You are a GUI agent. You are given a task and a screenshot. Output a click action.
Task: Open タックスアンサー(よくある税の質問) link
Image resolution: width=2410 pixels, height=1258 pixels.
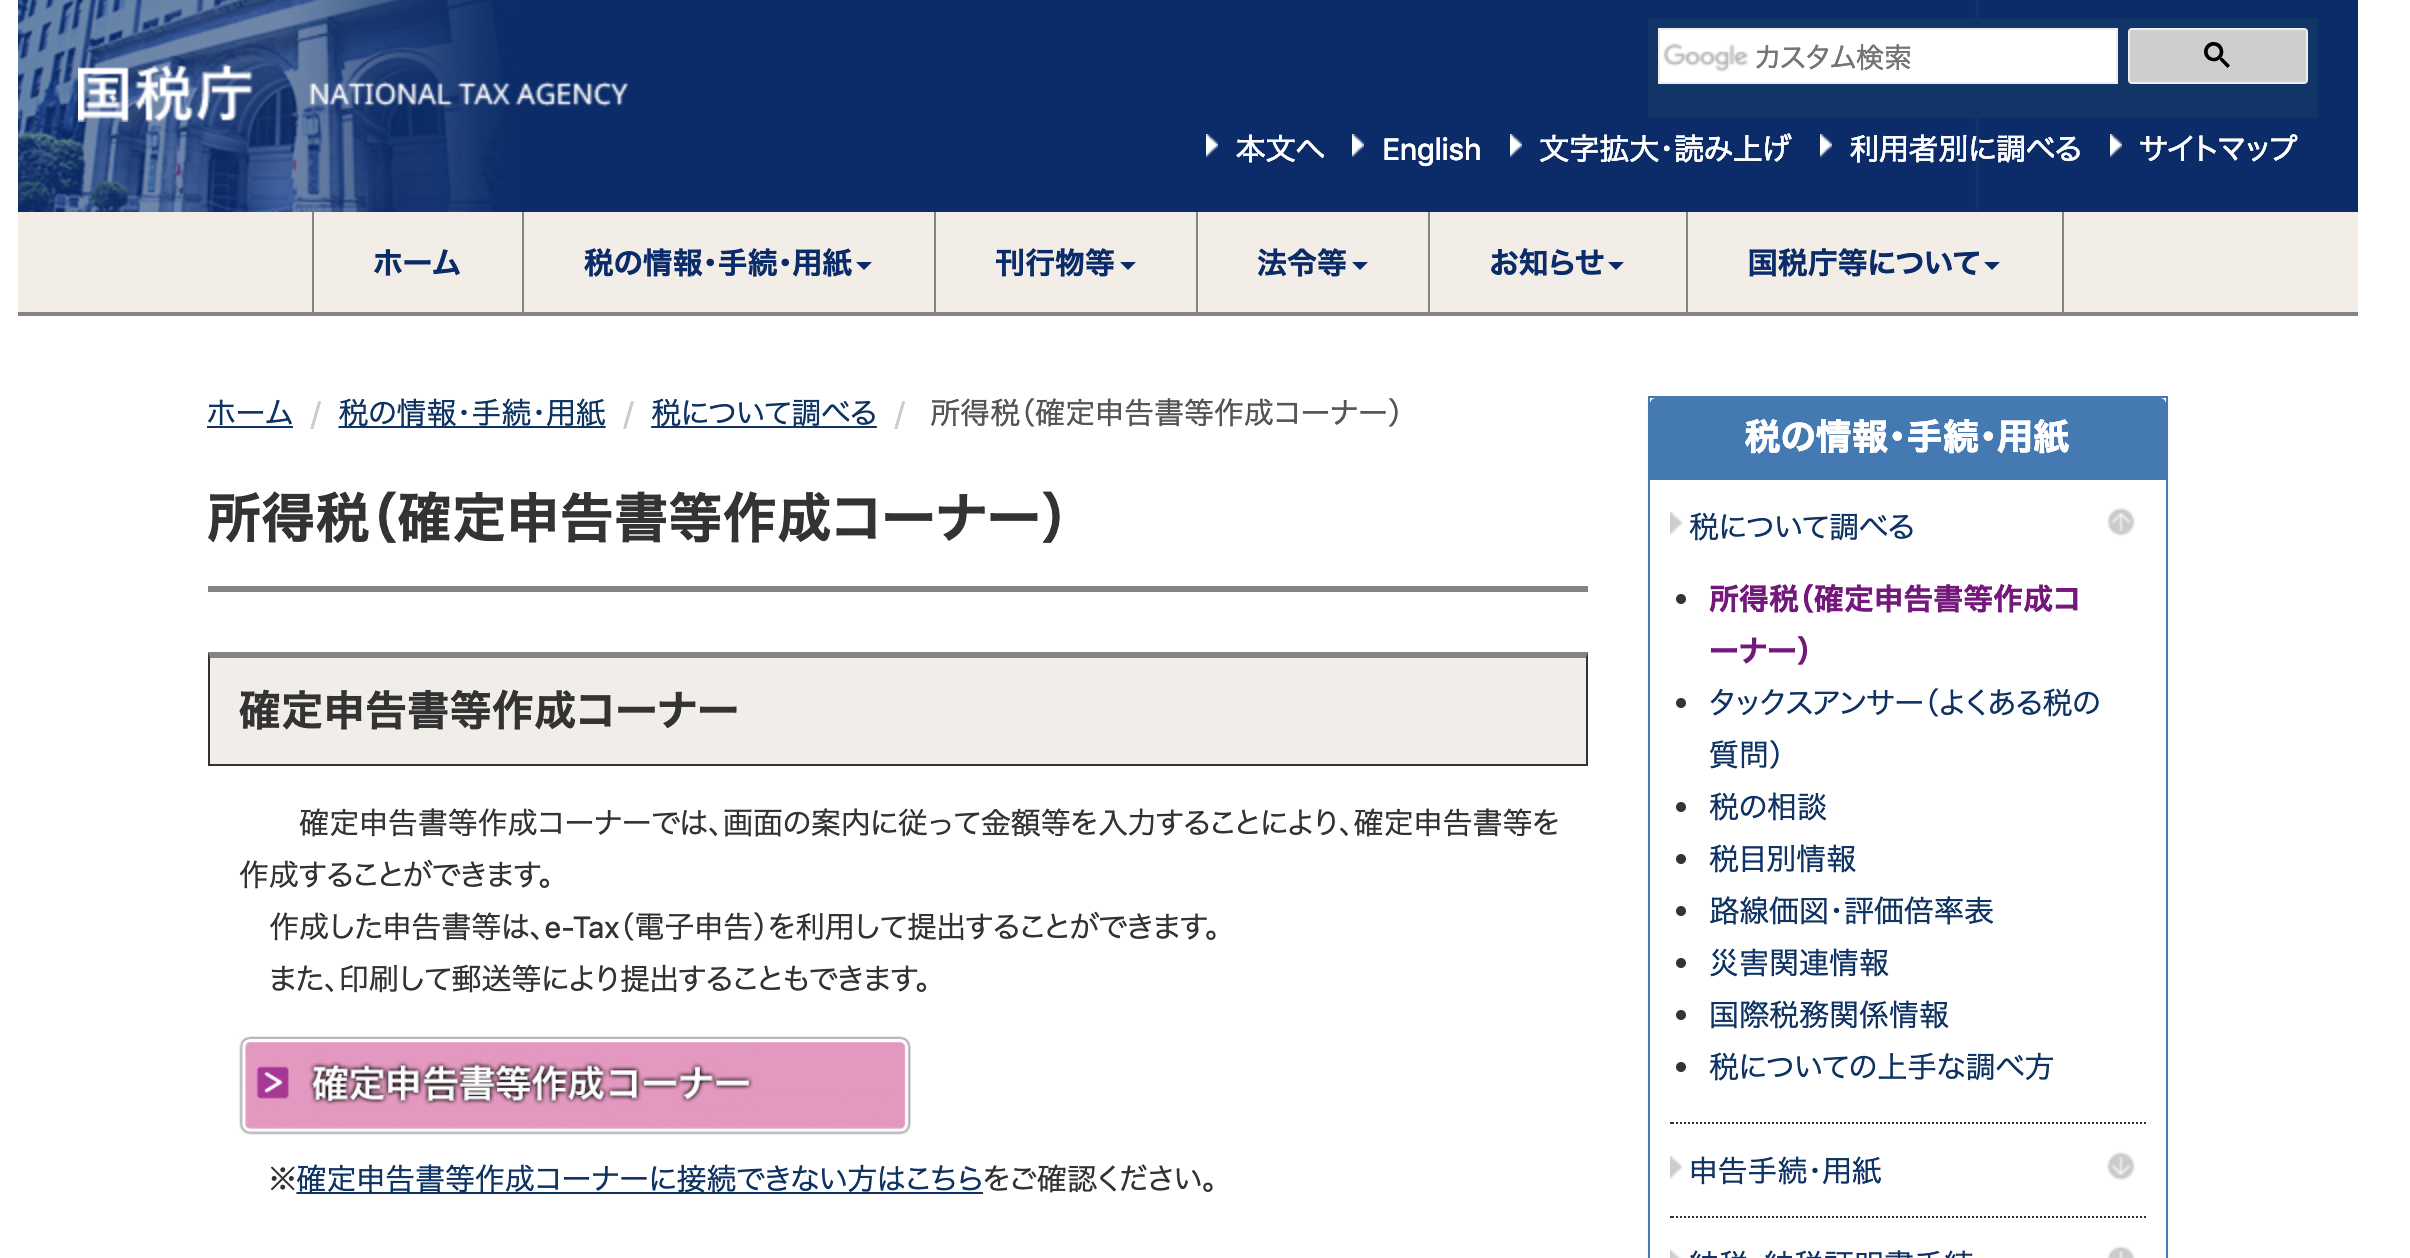point(1904,728)
